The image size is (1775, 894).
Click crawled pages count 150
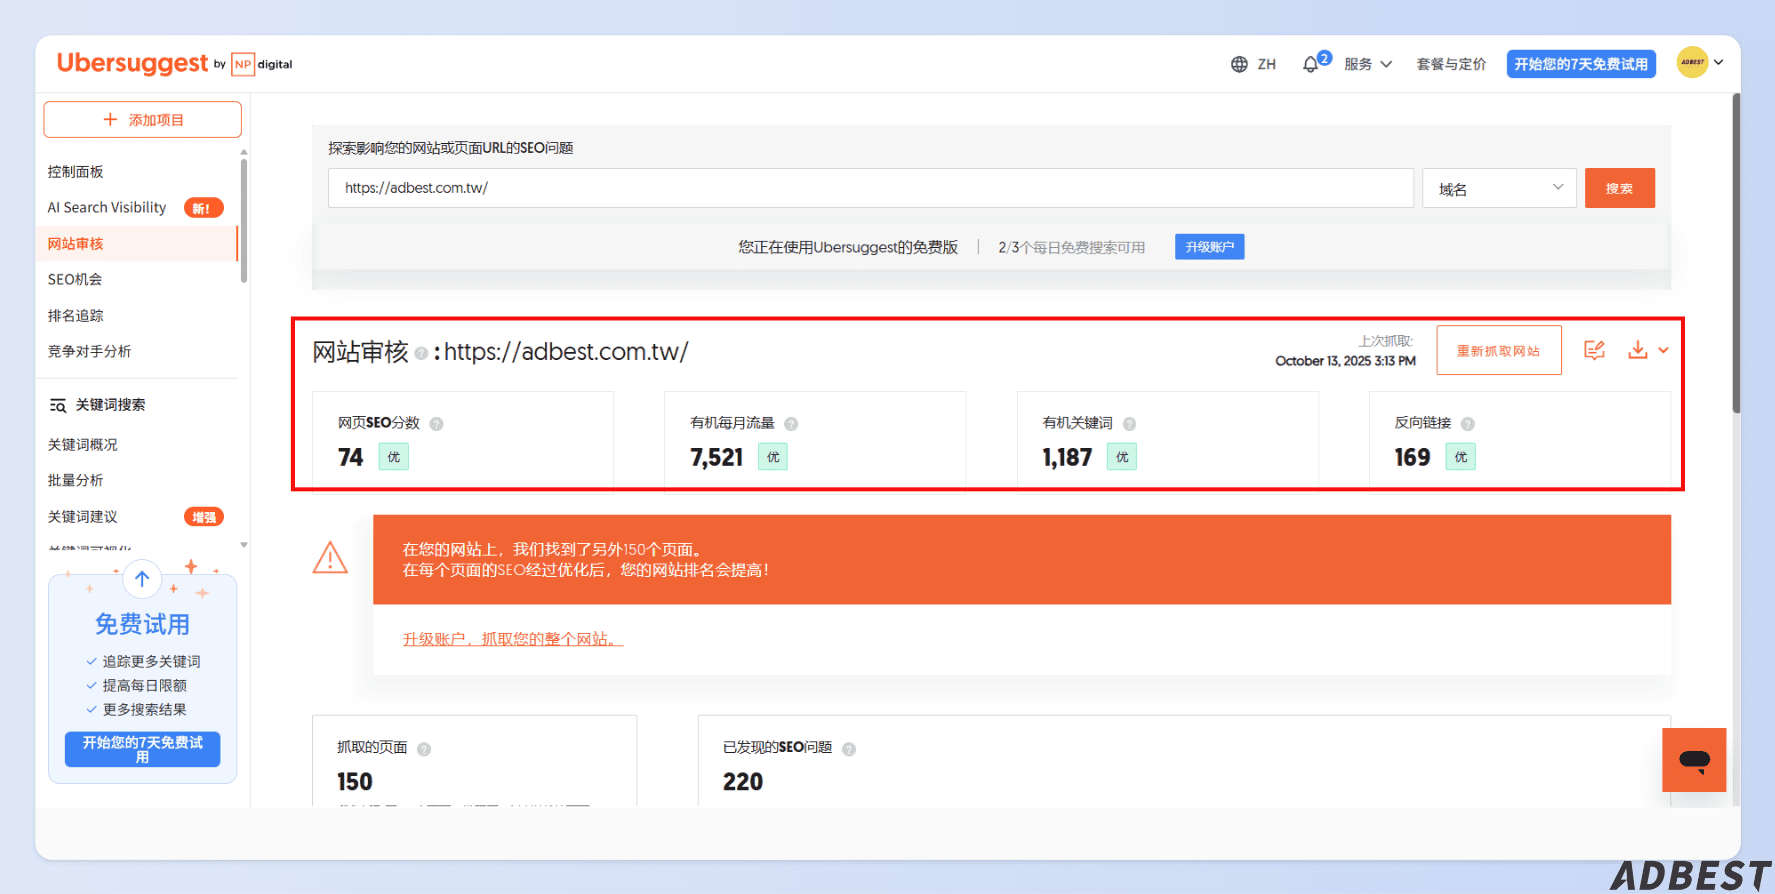pos(354,782)
